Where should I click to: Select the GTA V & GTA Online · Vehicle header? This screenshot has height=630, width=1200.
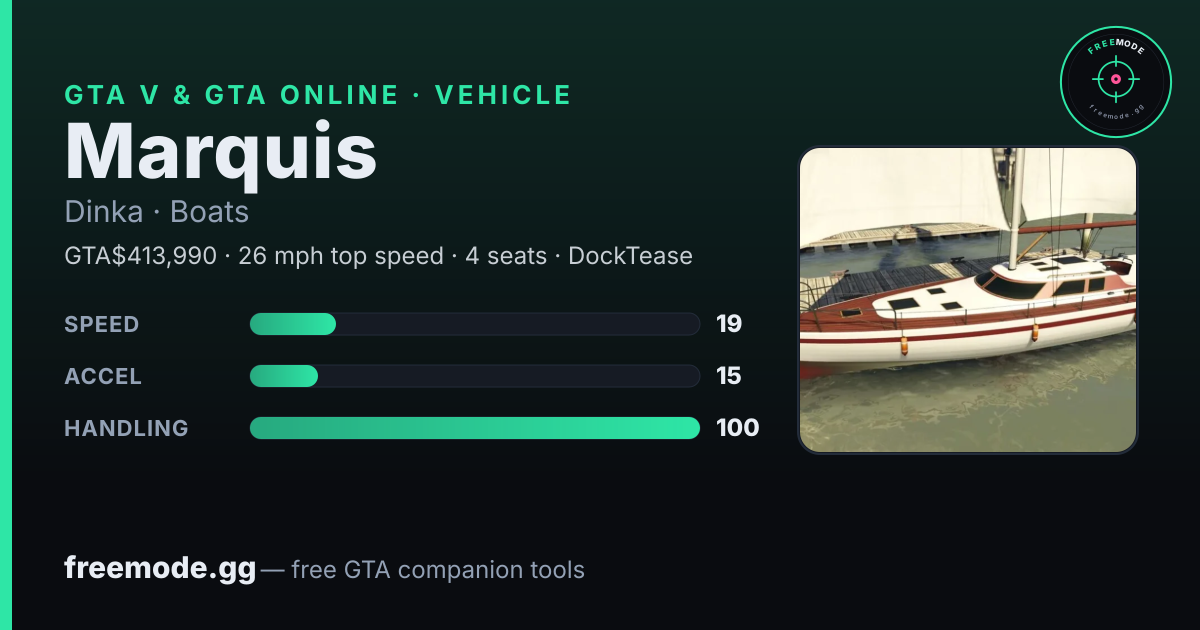click(x=318, y=95)
